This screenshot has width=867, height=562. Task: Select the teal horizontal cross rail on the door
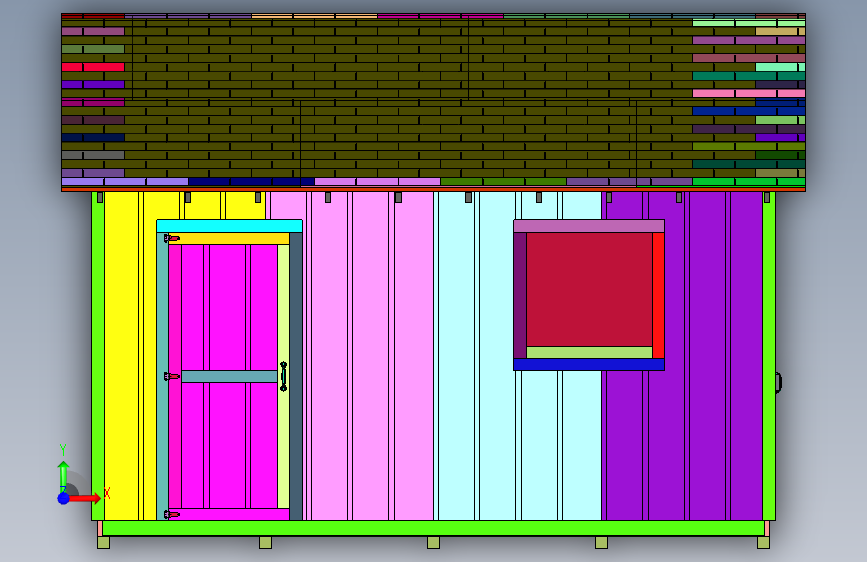(x=229, y=377)
